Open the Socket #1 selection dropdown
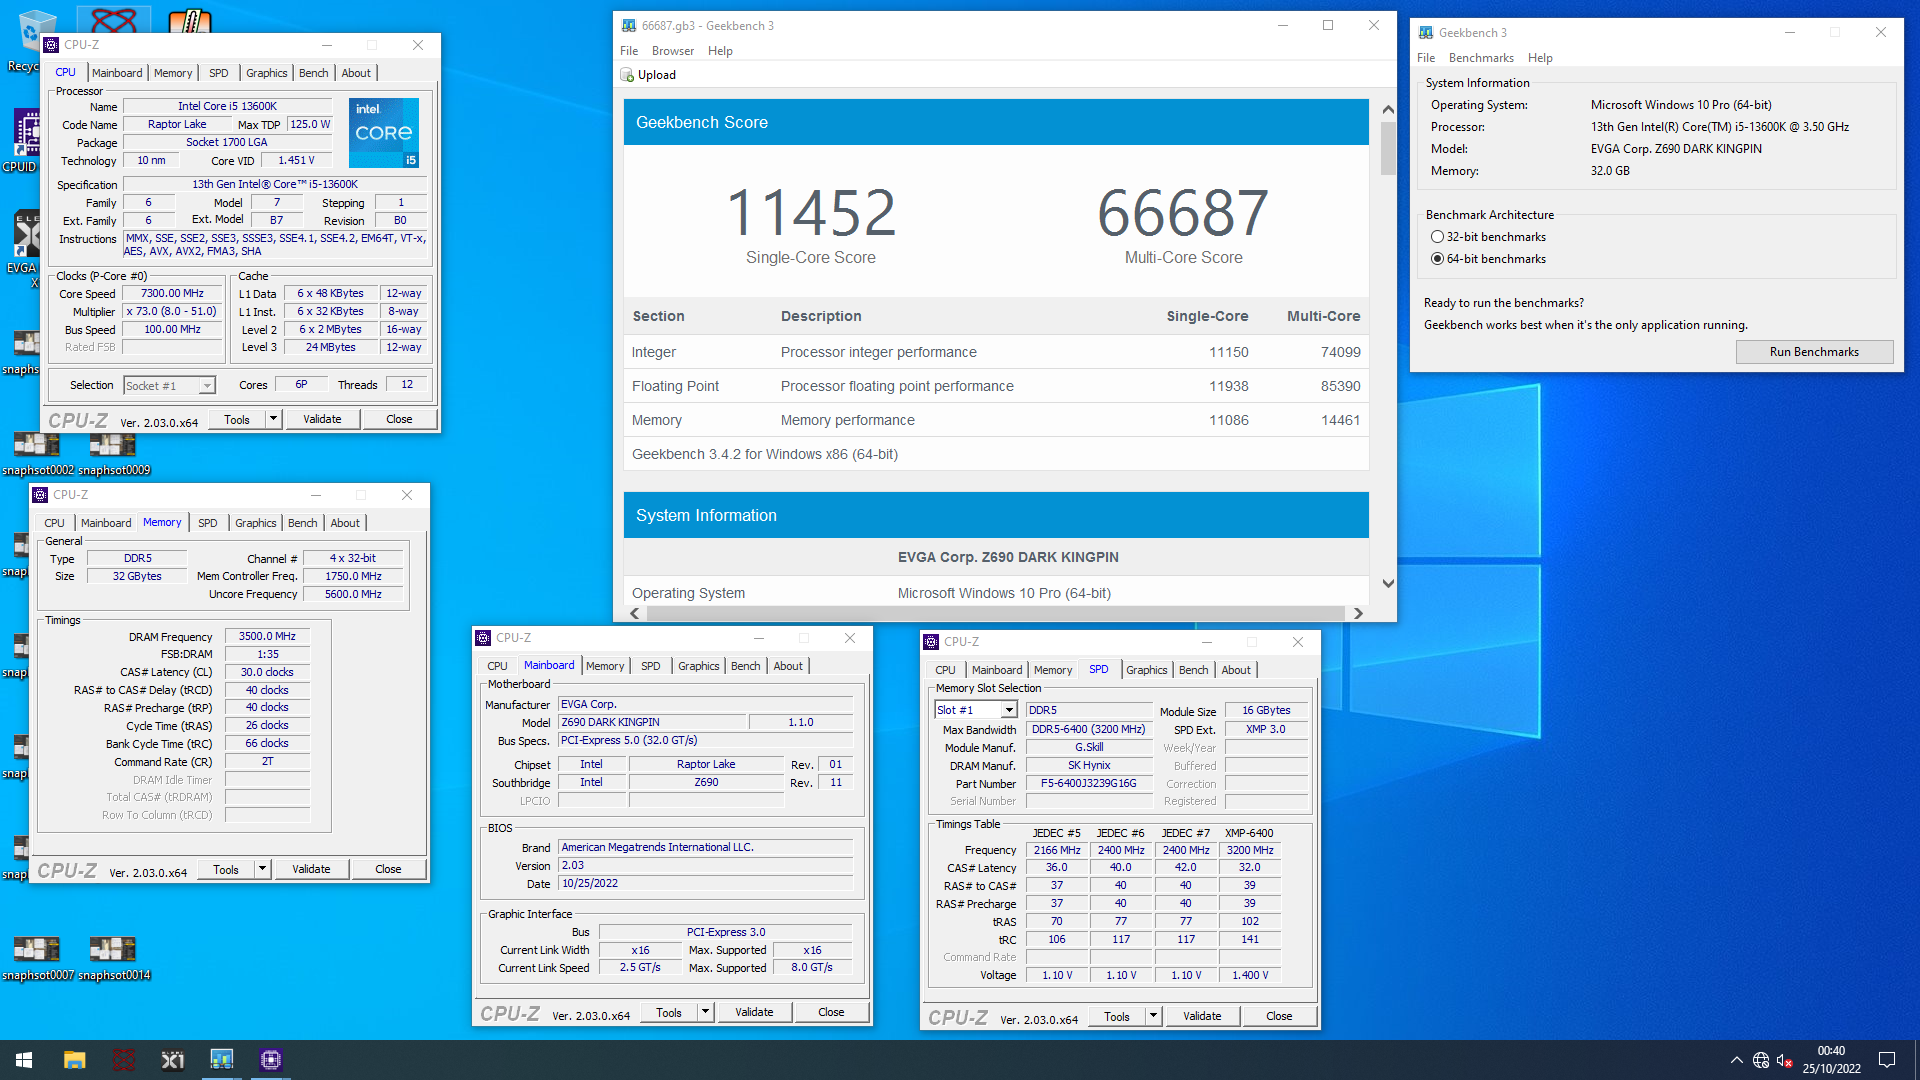Viewport: 1920px width, 1080px height. [x=207, y=386]
